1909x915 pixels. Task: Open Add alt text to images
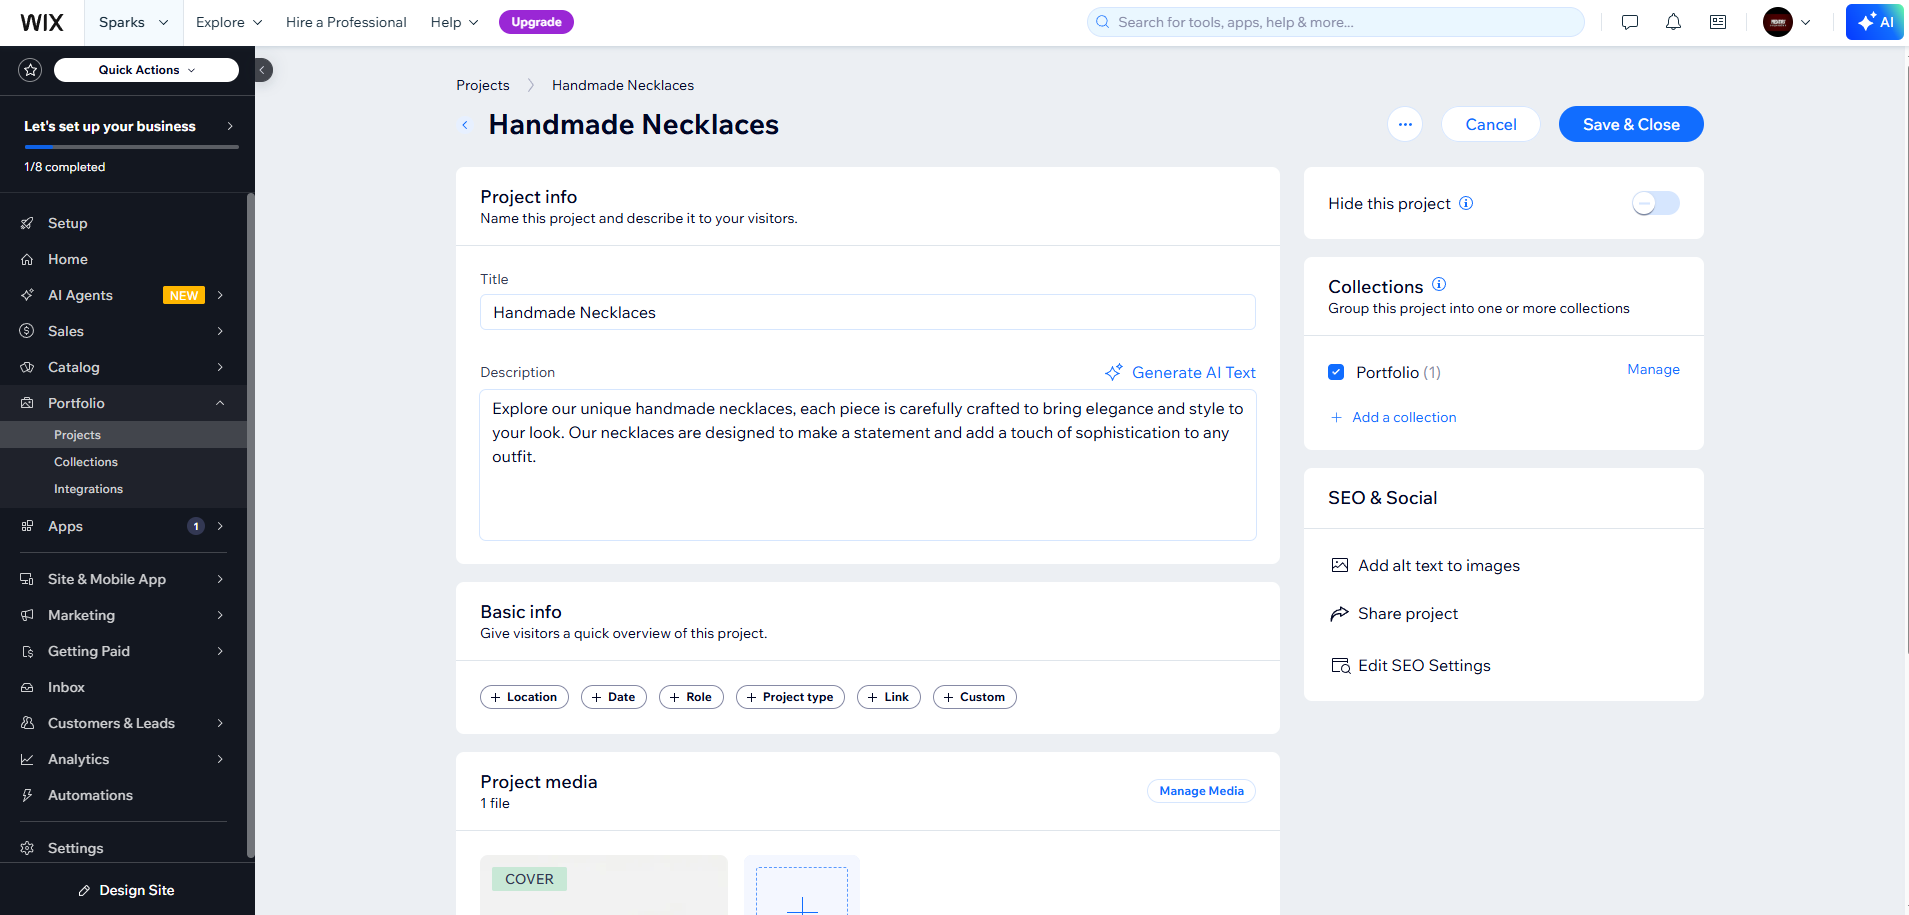click(x=1425, y=566)
